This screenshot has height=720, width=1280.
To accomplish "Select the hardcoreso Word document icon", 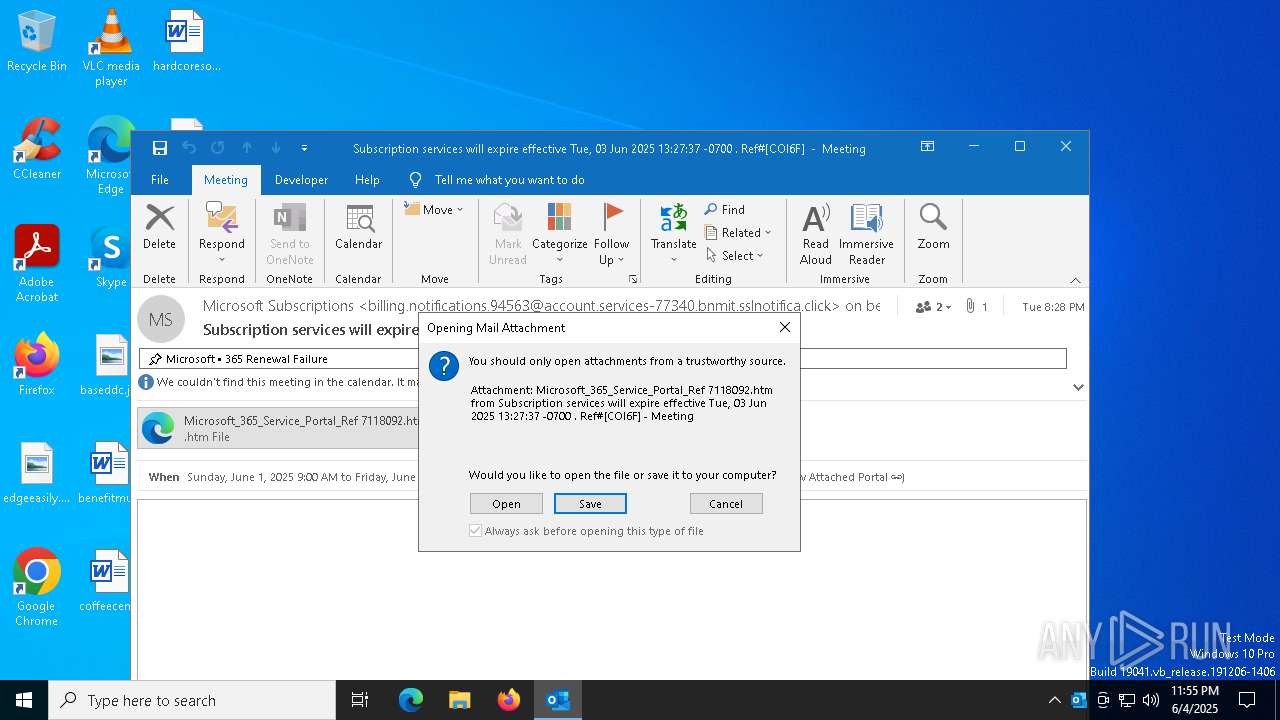I will (x=186, y=41).
